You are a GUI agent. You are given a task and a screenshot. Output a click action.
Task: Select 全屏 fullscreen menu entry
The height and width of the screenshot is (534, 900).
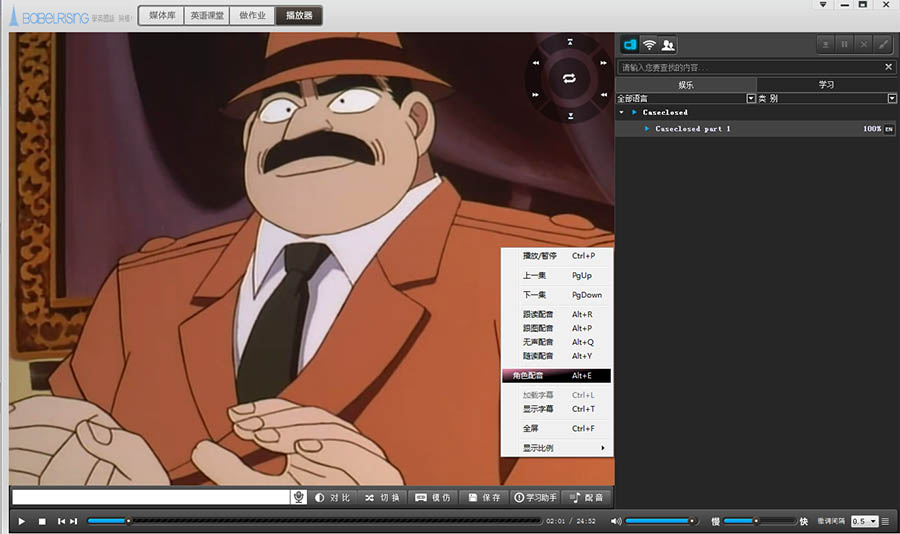click(557, 428)
